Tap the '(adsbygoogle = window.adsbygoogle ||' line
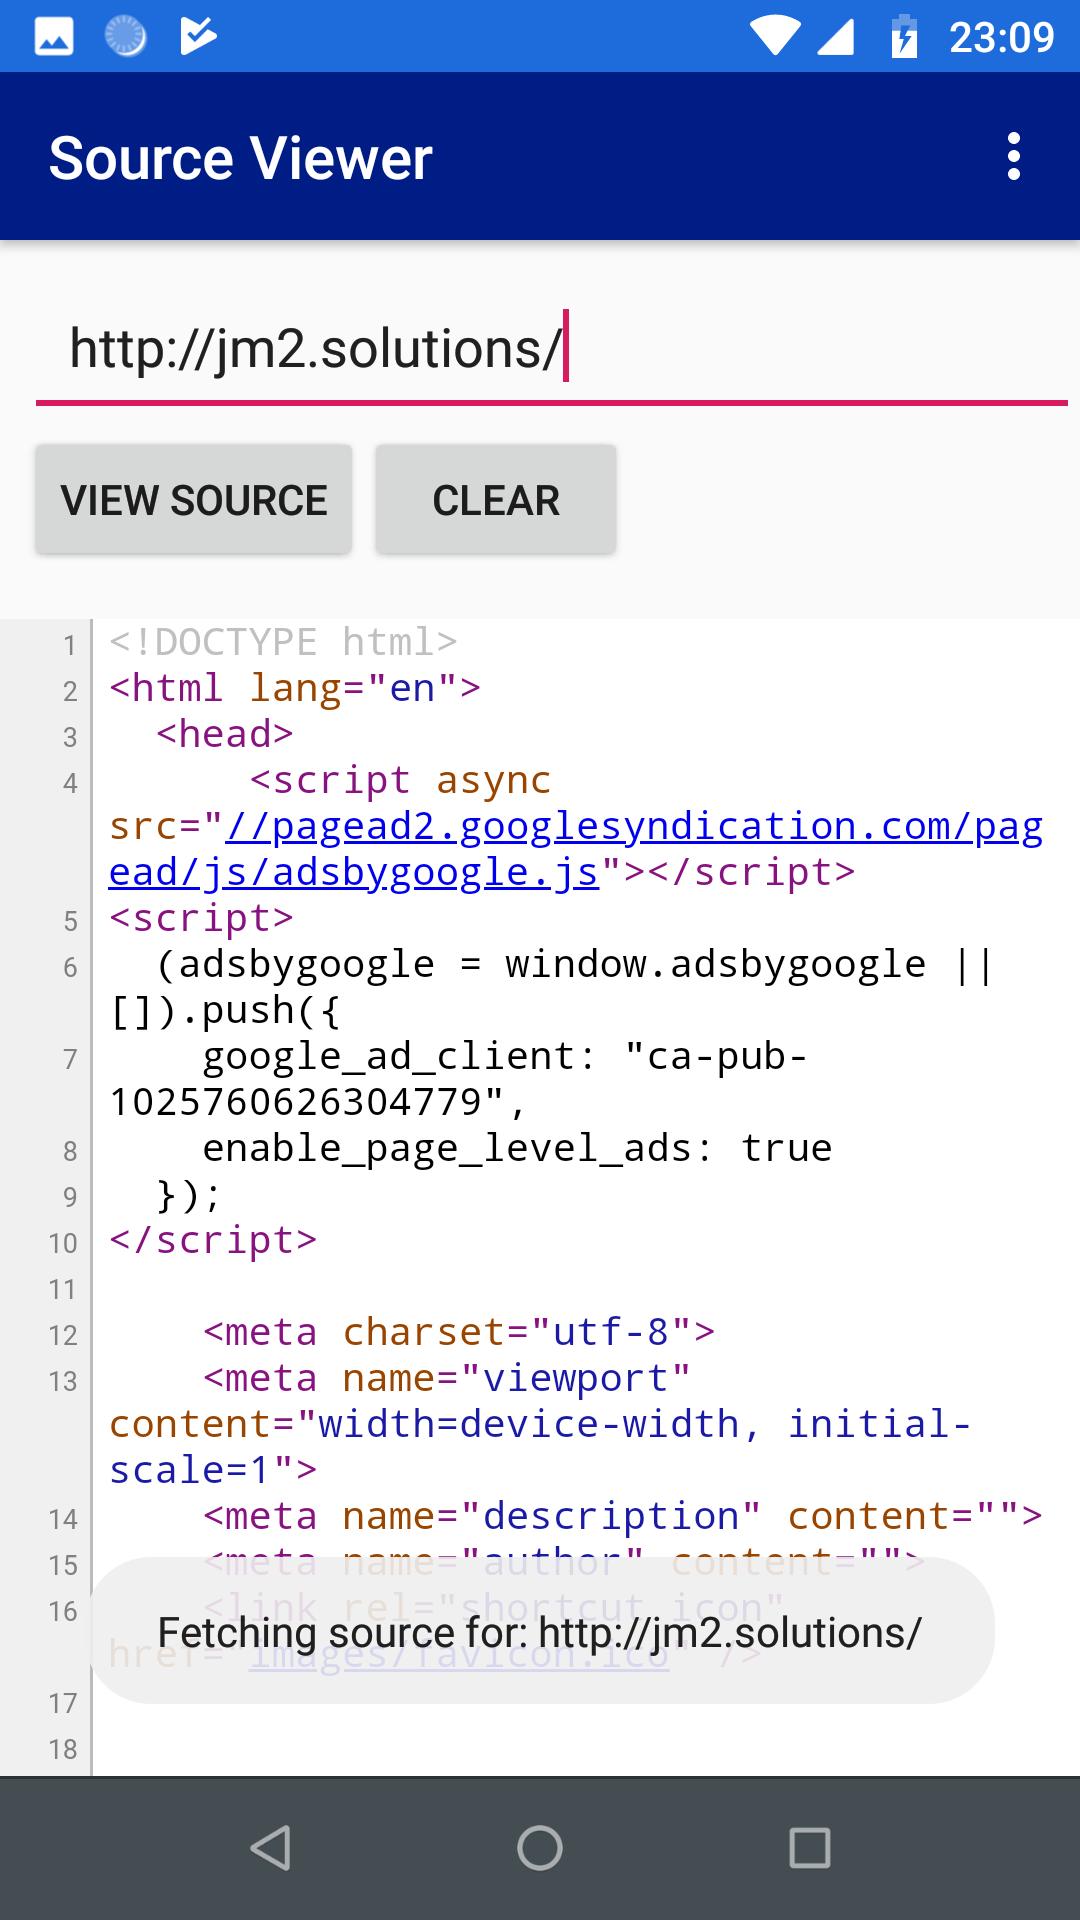 click(575, 964)
